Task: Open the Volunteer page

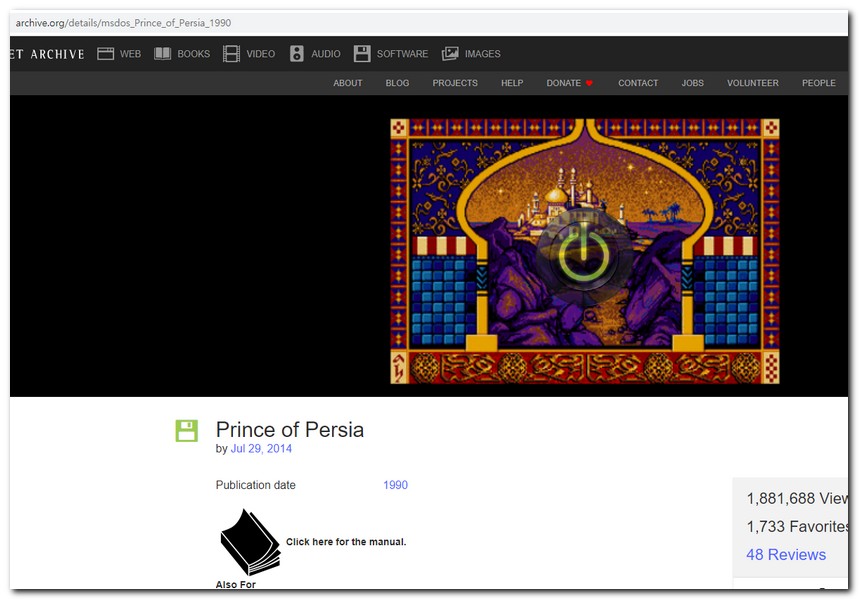Action: click(752, 83)
